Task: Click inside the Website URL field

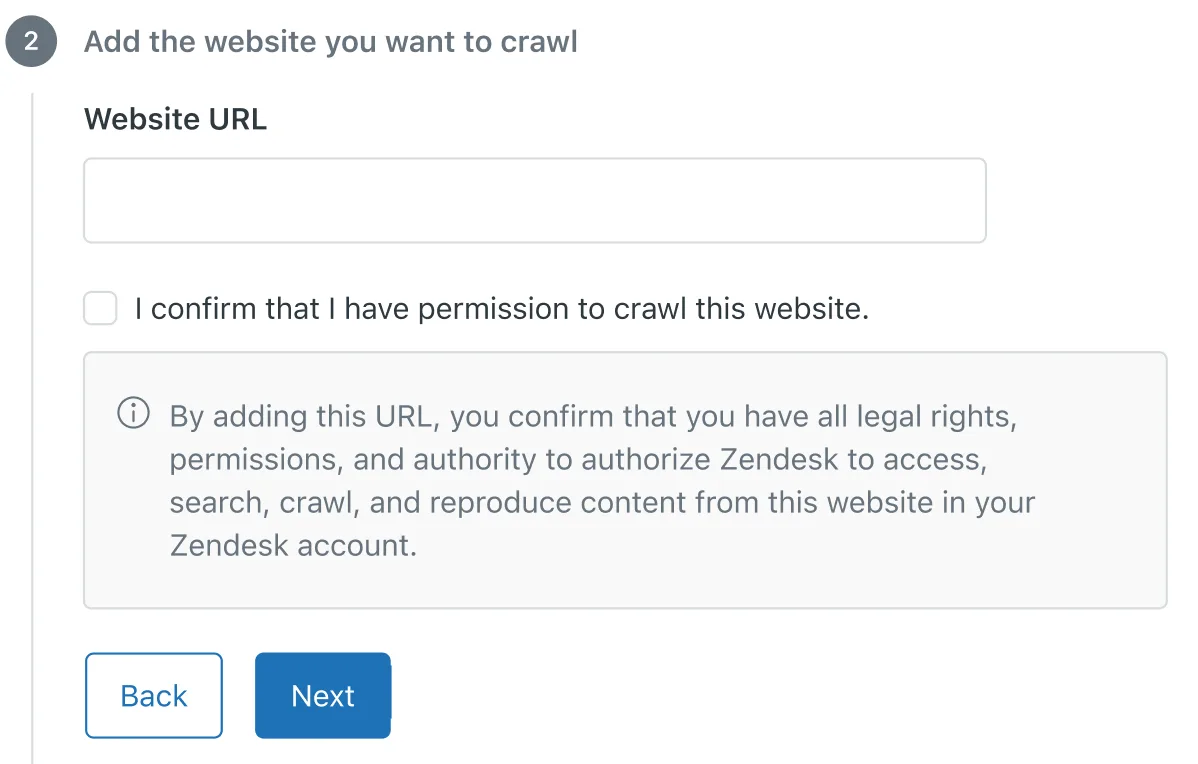Action: [x=534, y=199]
